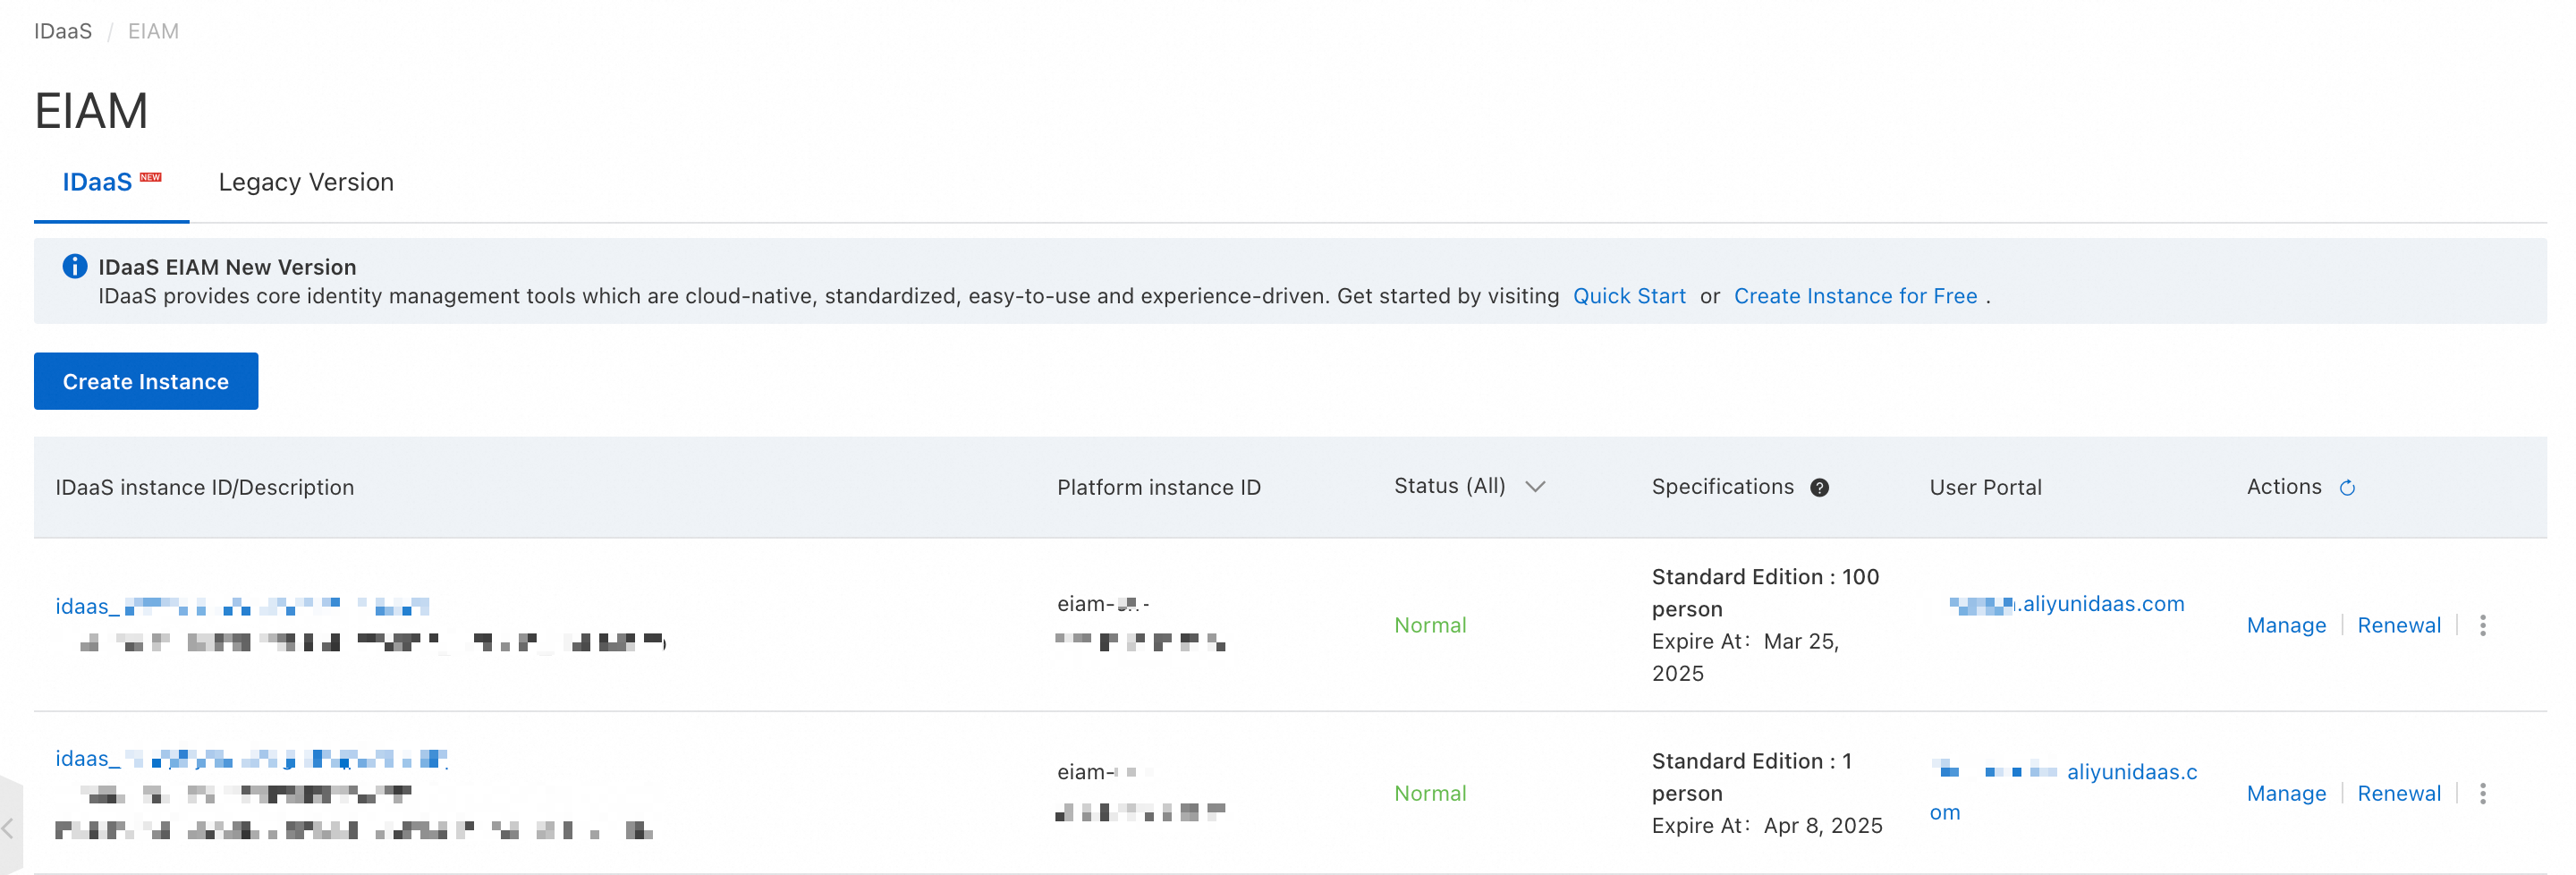Click the Specifications help question-mark icon

pyautogui.click(x=1819, y=488)
